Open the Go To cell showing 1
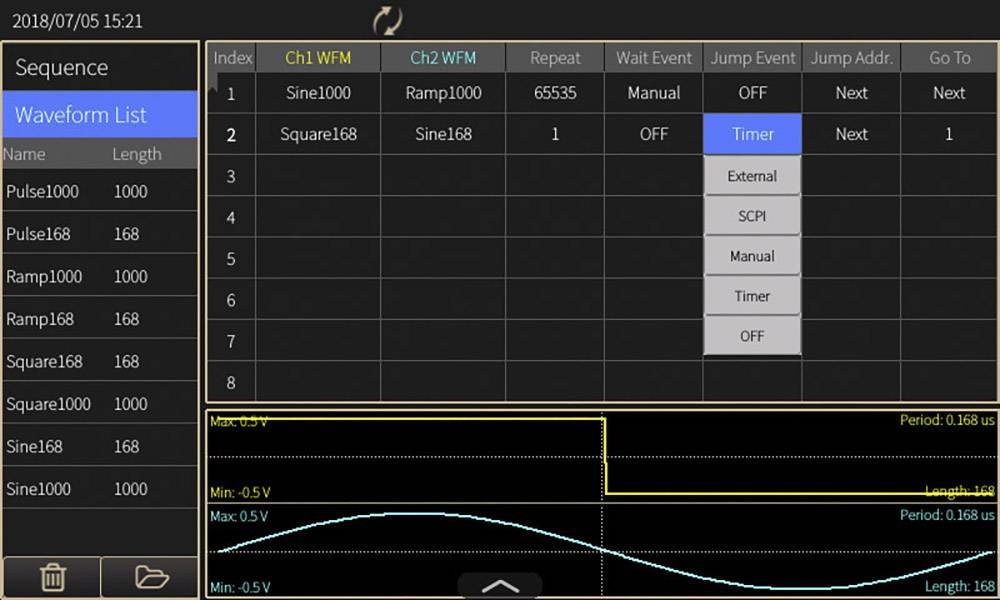Viewport: 1000px width, 600px height. [948, 133]
